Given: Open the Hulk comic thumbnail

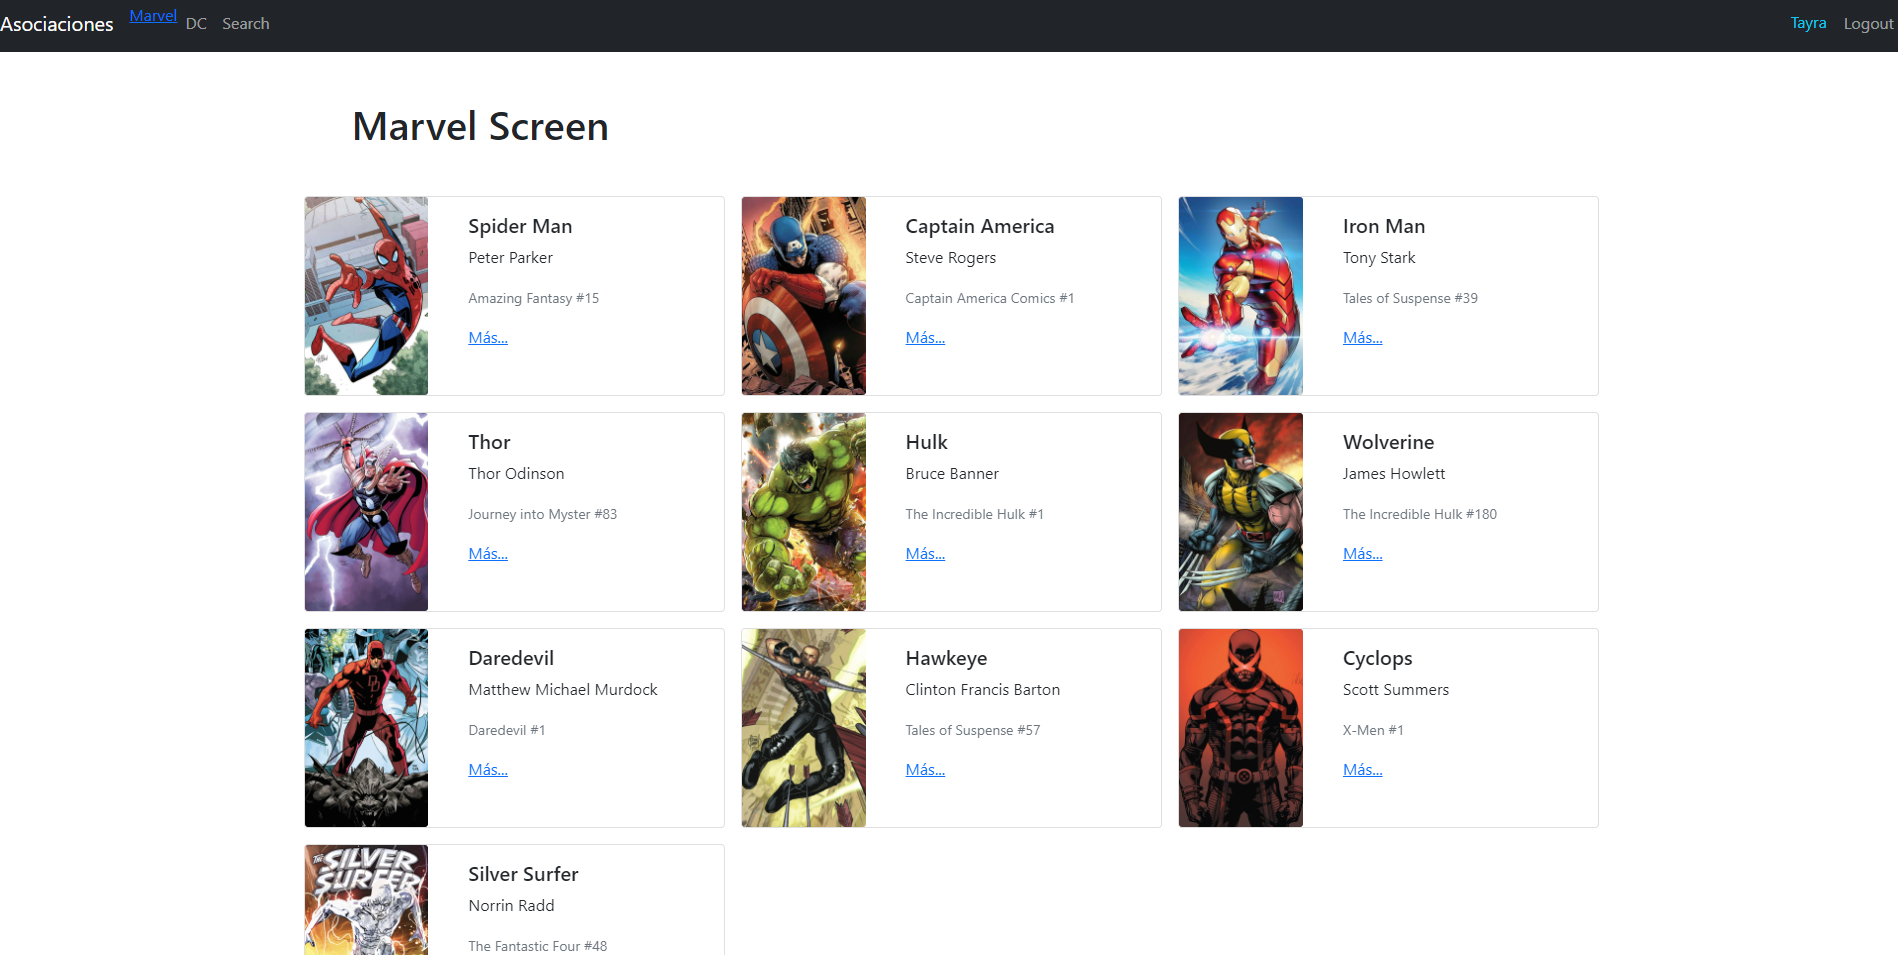Looking at the screenshot, I should (x=804, y=512).
